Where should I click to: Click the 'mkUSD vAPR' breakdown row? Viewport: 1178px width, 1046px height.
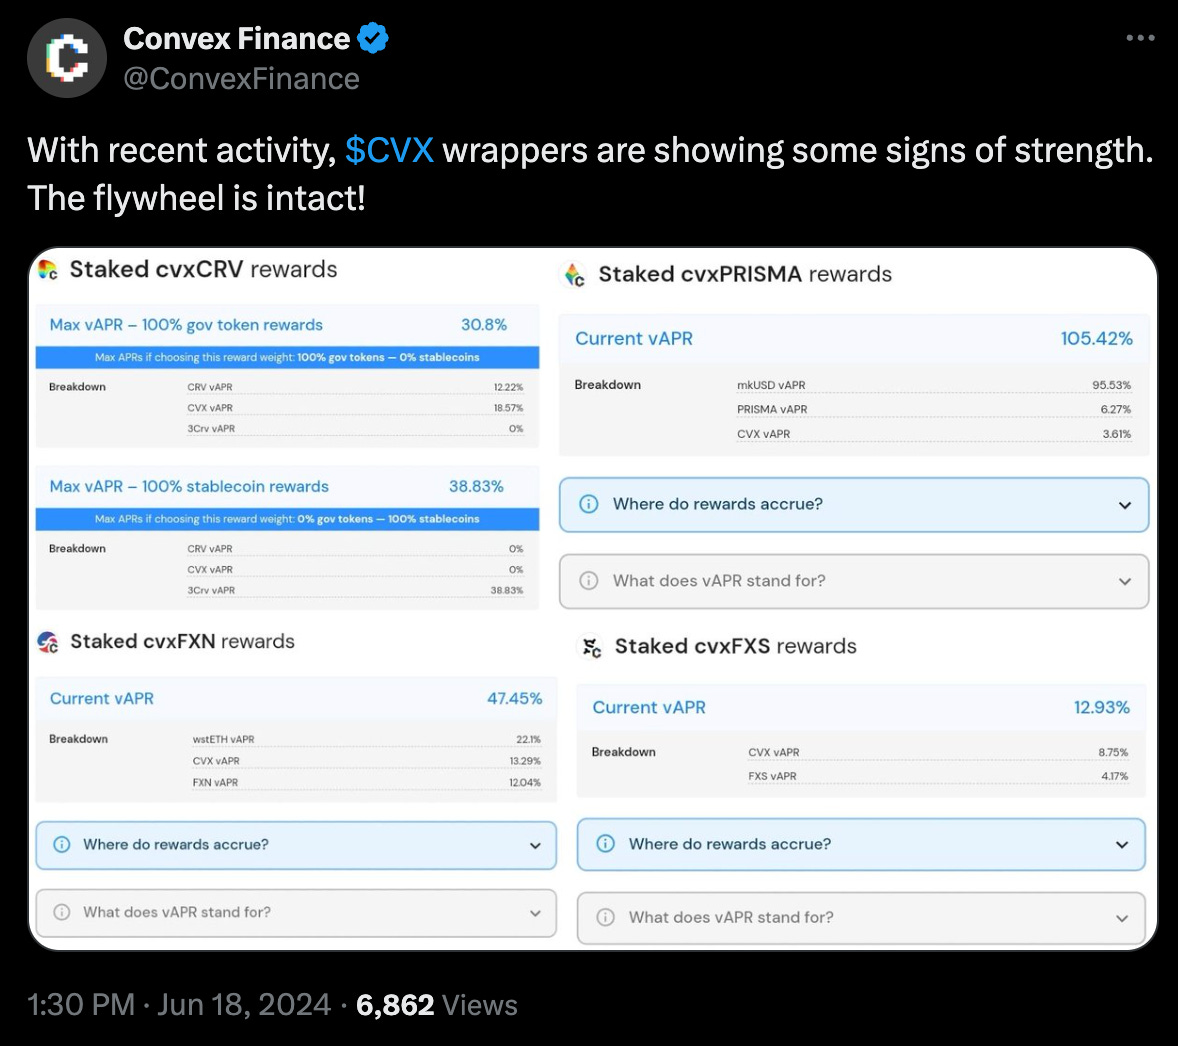[934, 385]
